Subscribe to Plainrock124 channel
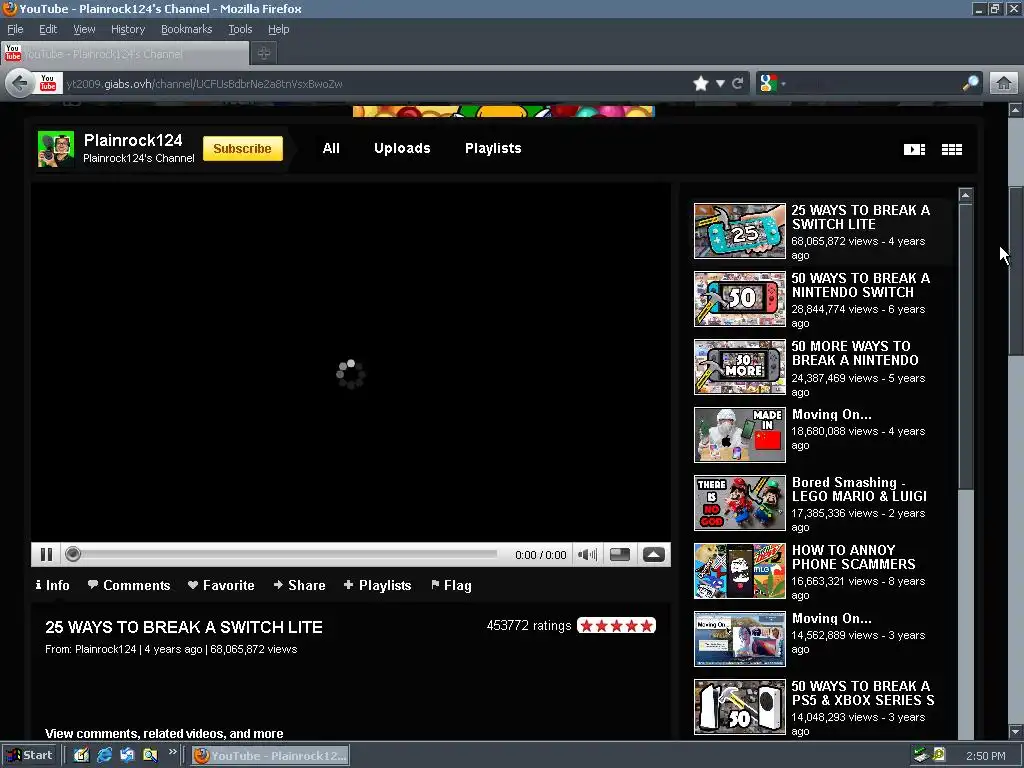 (x=242, y=148)
